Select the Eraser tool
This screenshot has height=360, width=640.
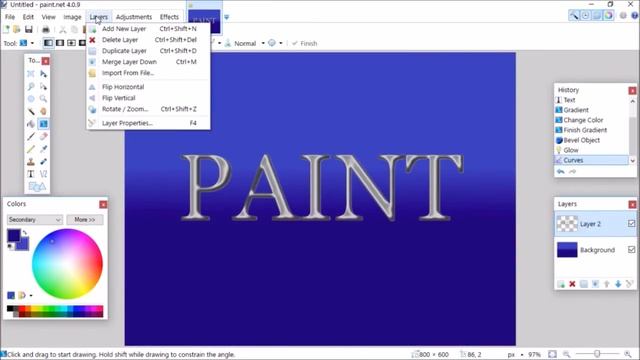[43, 136]
